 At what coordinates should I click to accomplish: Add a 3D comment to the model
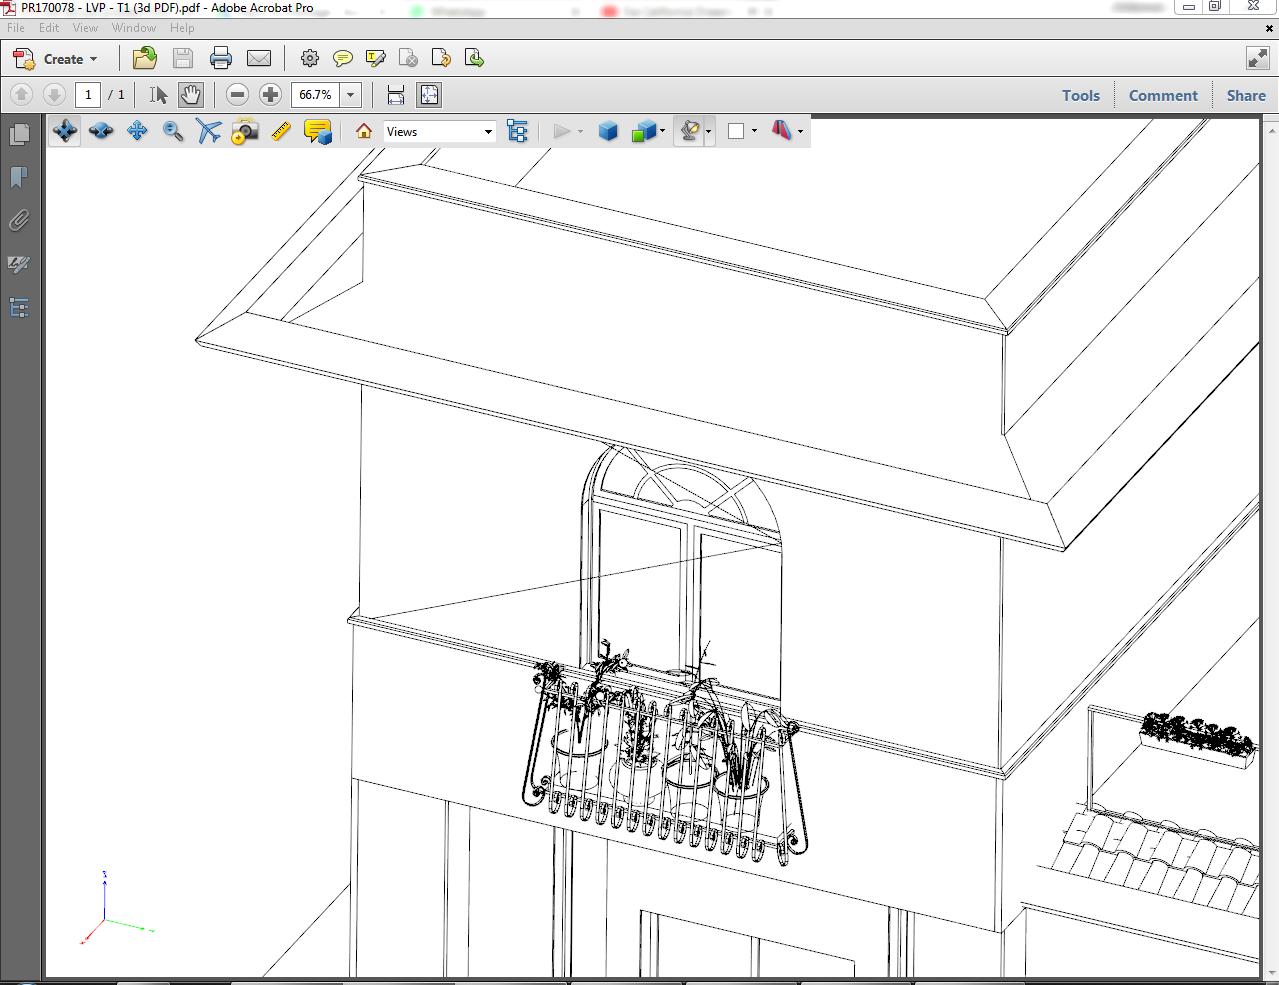[318, 130]
